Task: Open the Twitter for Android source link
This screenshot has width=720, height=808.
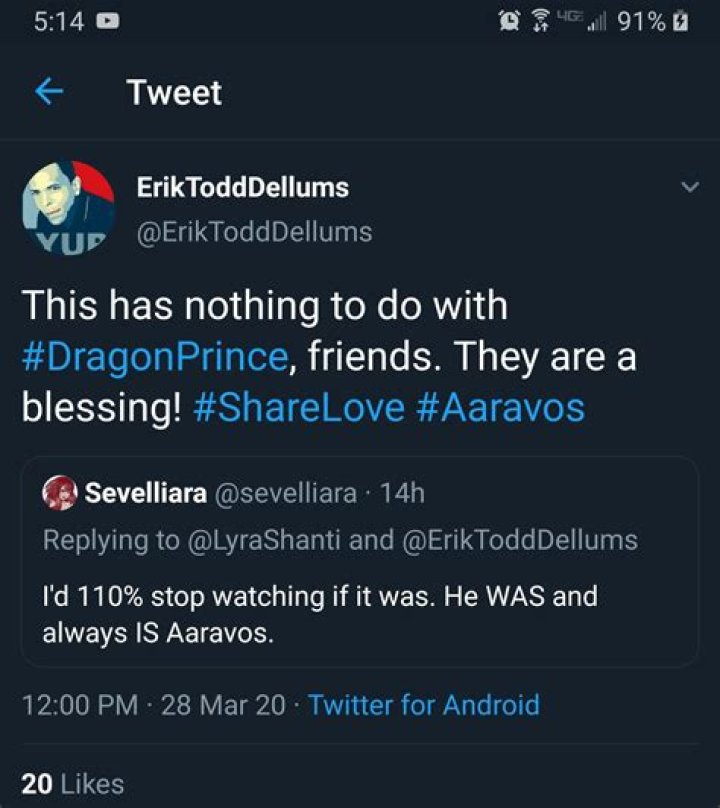Action: click(x=424, y=705)
